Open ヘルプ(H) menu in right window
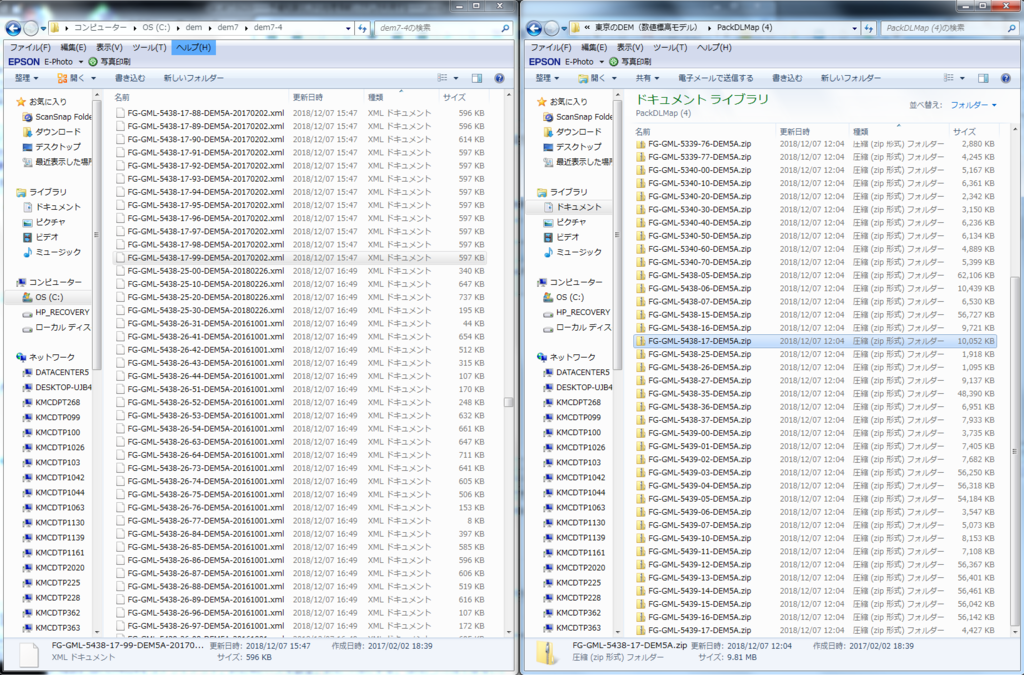Screen dimensions: 1024x675 point(714,48)
